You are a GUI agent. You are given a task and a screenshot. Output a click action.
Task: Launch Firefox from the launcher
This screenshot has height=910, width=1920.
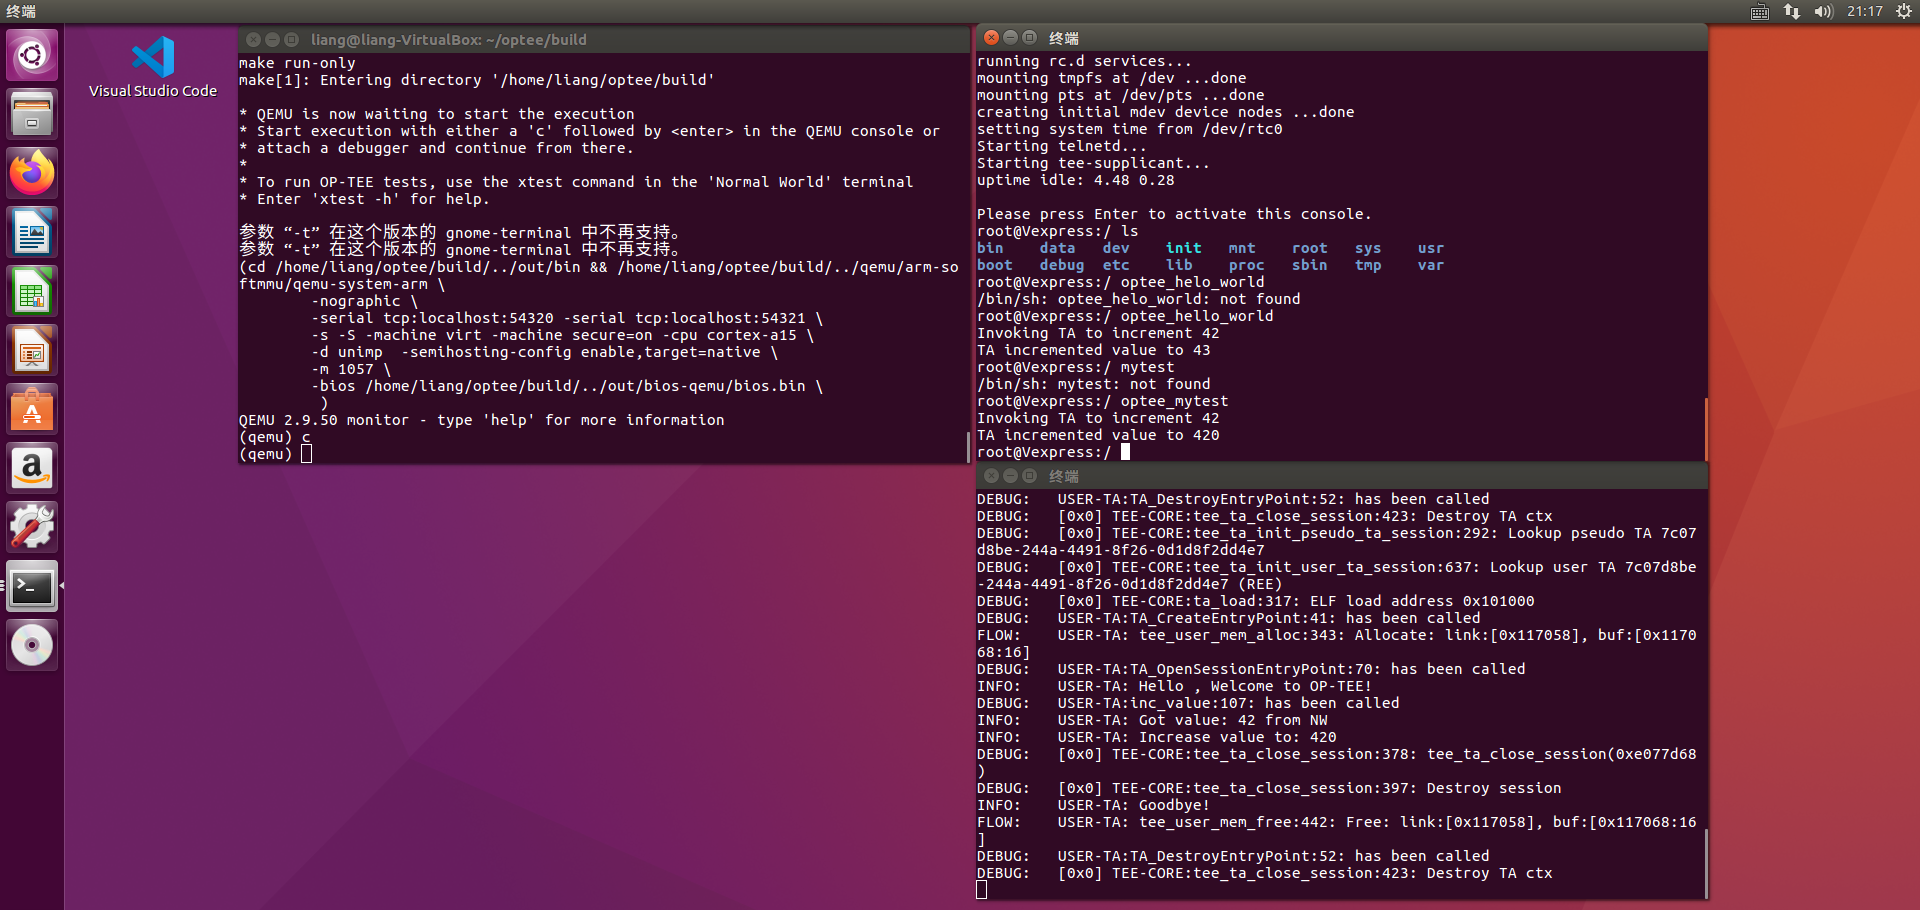32,172
